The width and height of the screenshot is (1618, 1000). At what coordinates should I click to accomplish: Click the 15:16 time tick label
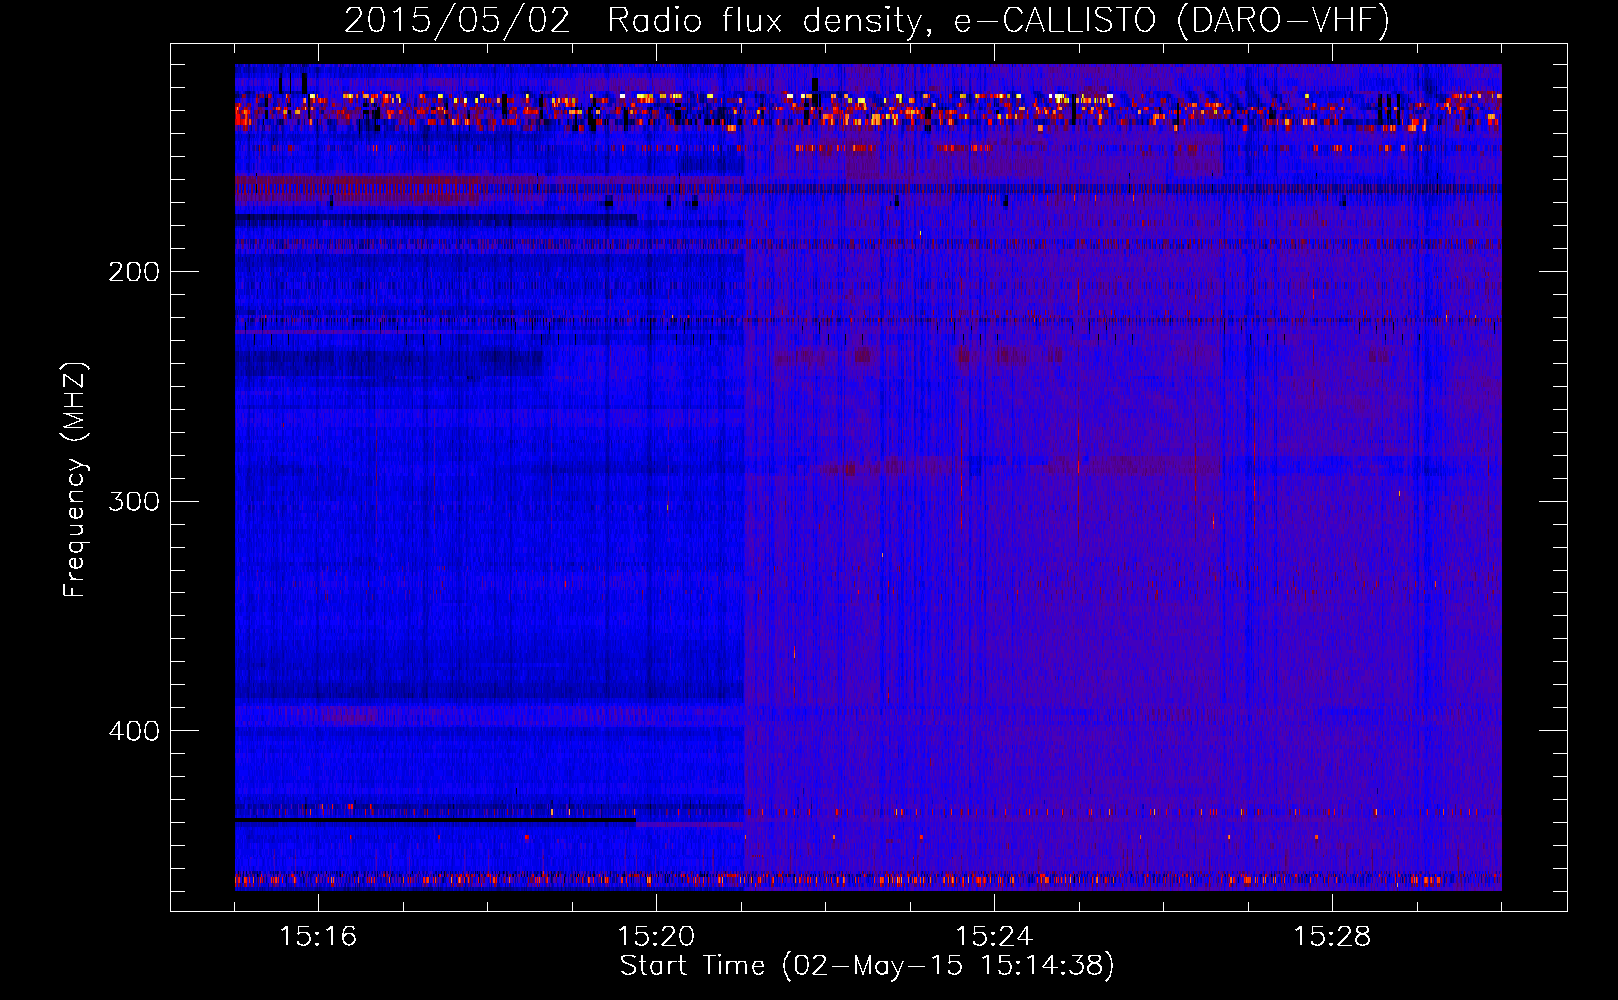point(318,936)
